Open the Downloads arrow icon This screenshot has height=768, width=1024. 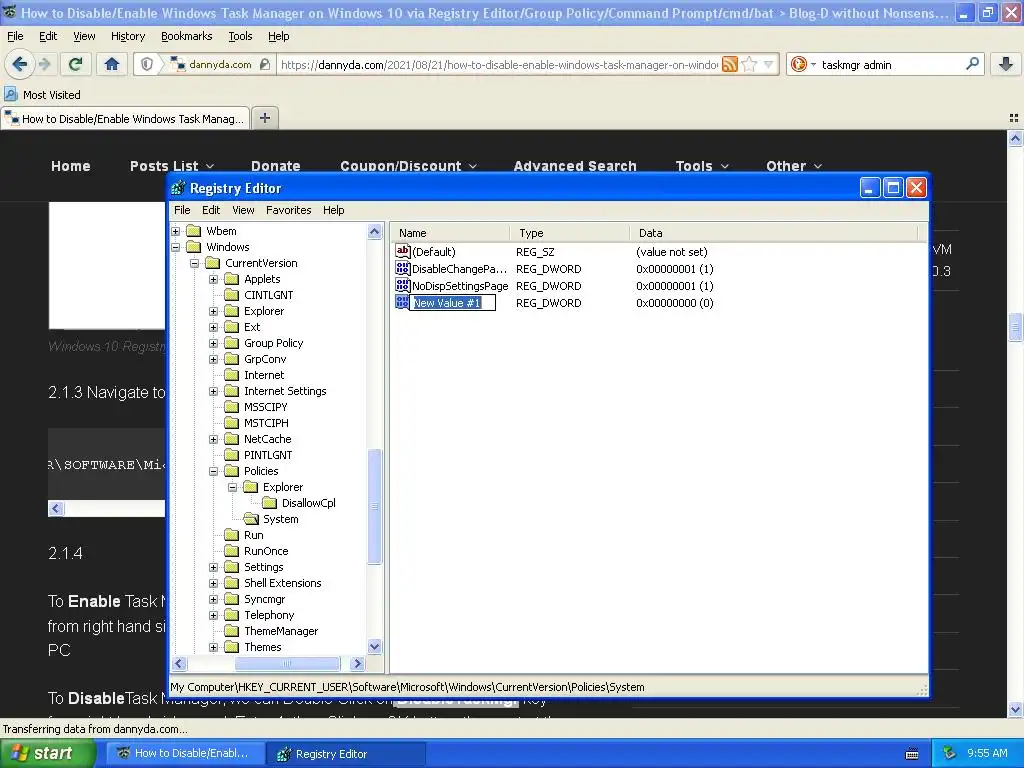(x=1006, y=64)
